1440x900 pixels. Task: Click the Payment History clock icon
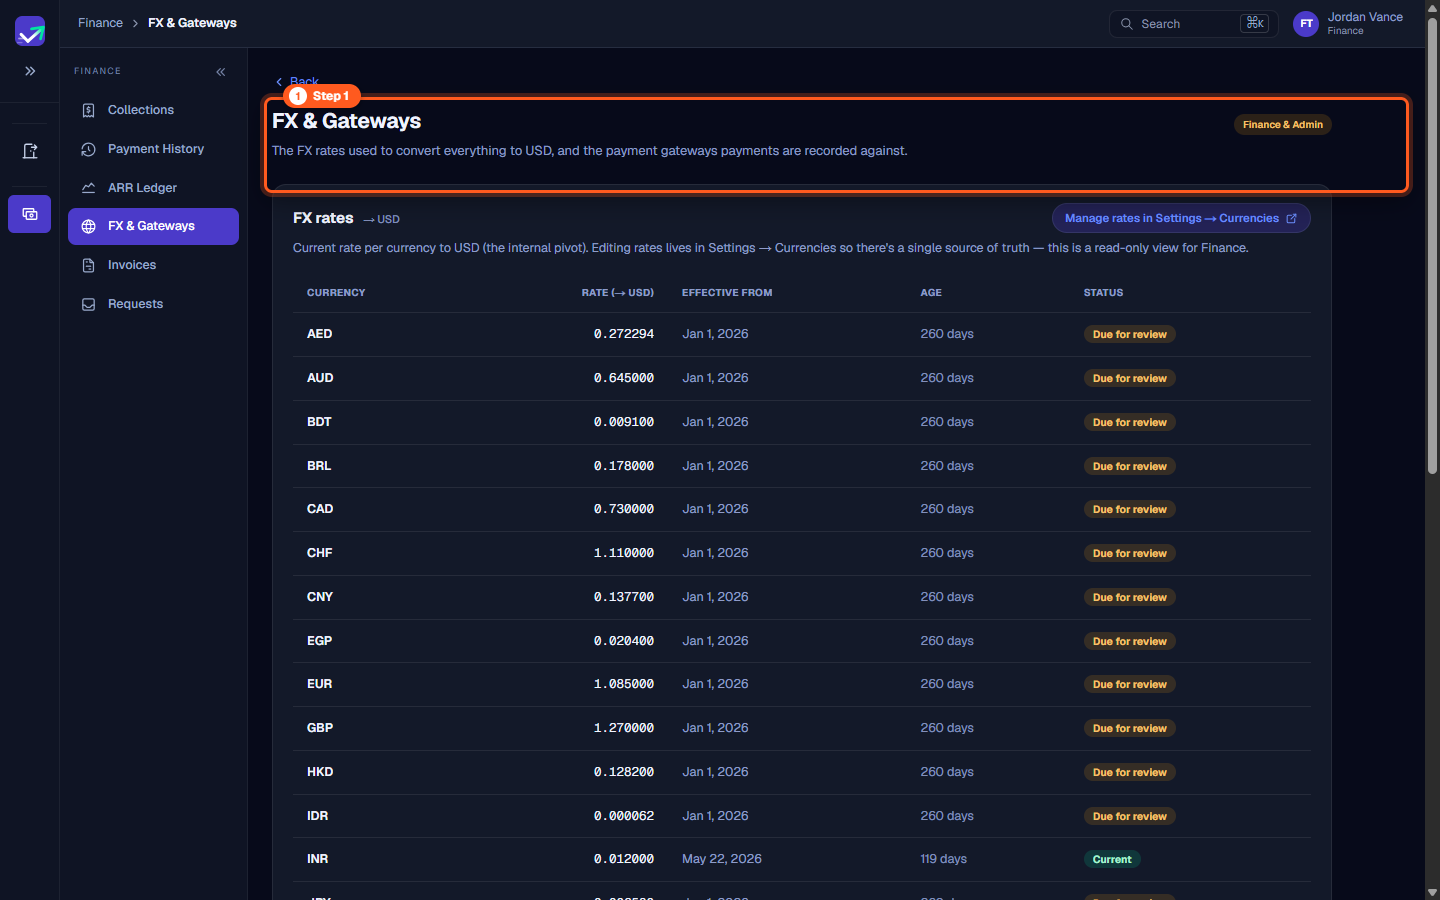click(89, 149)
